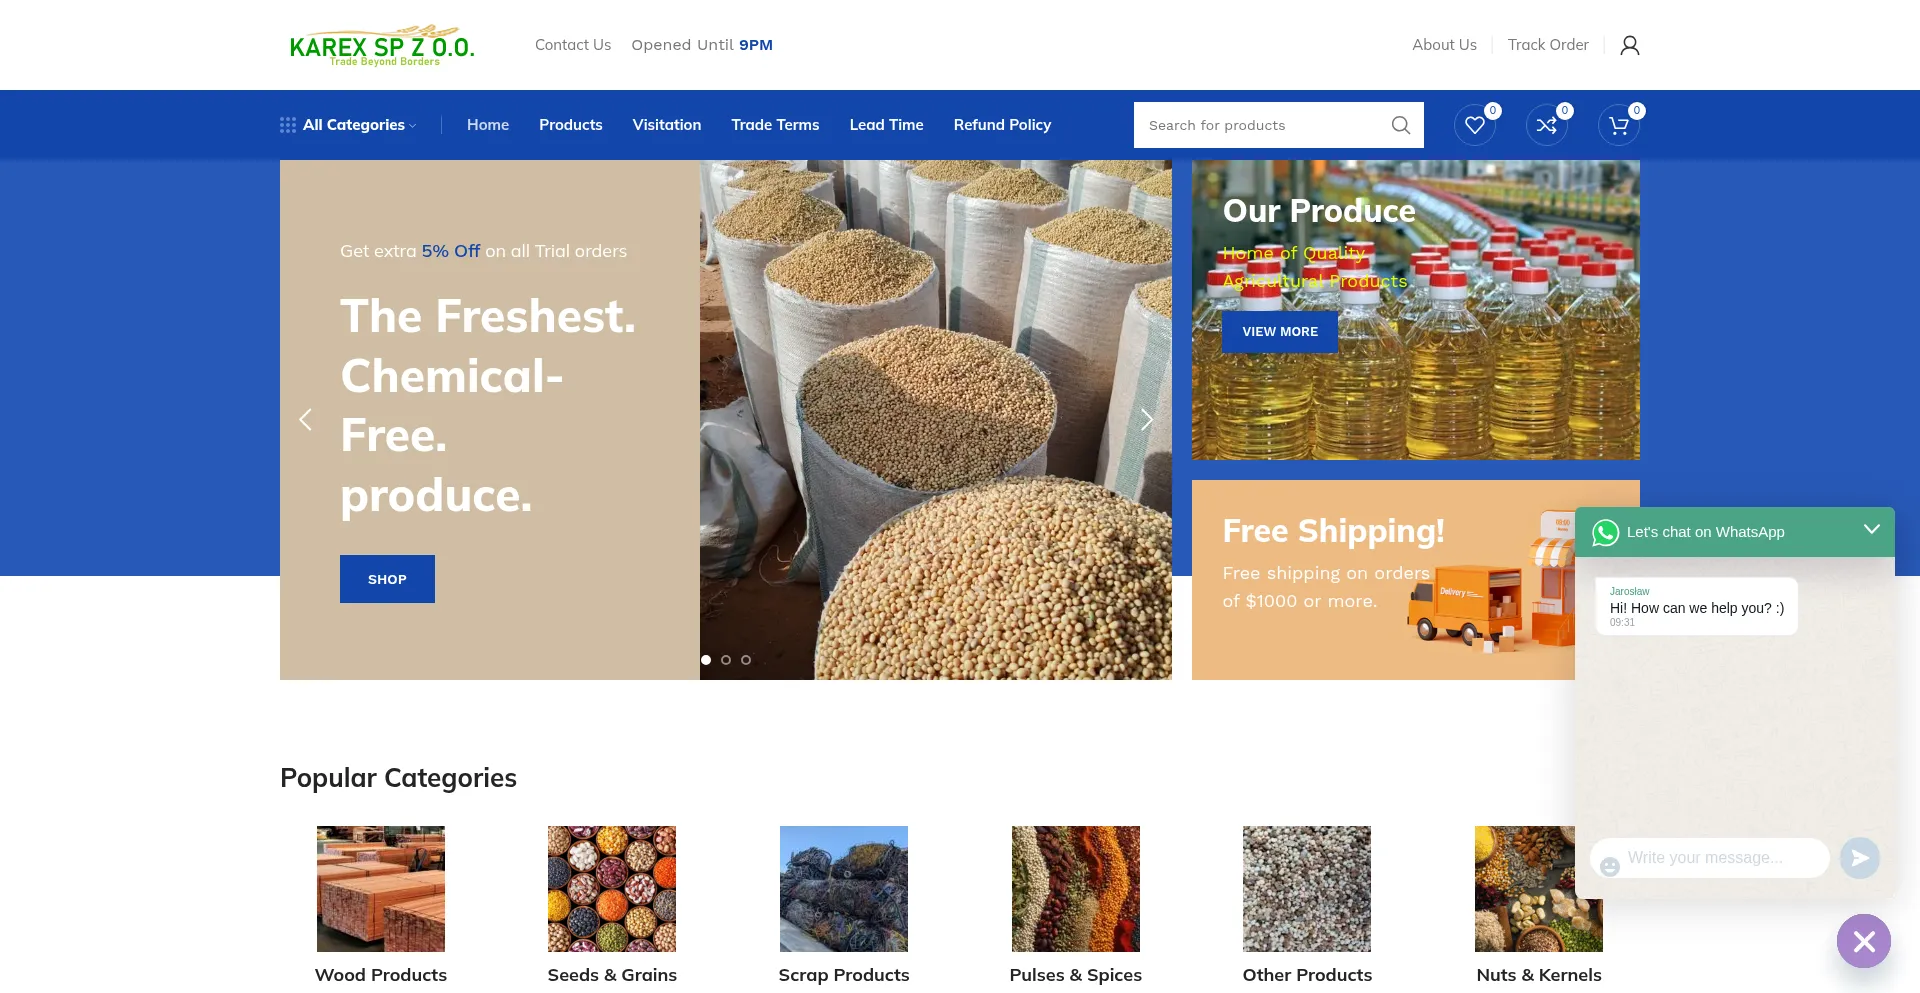Select the first slider dot
This screenshot has width=1920, height=993.
(x=706, y=660)
